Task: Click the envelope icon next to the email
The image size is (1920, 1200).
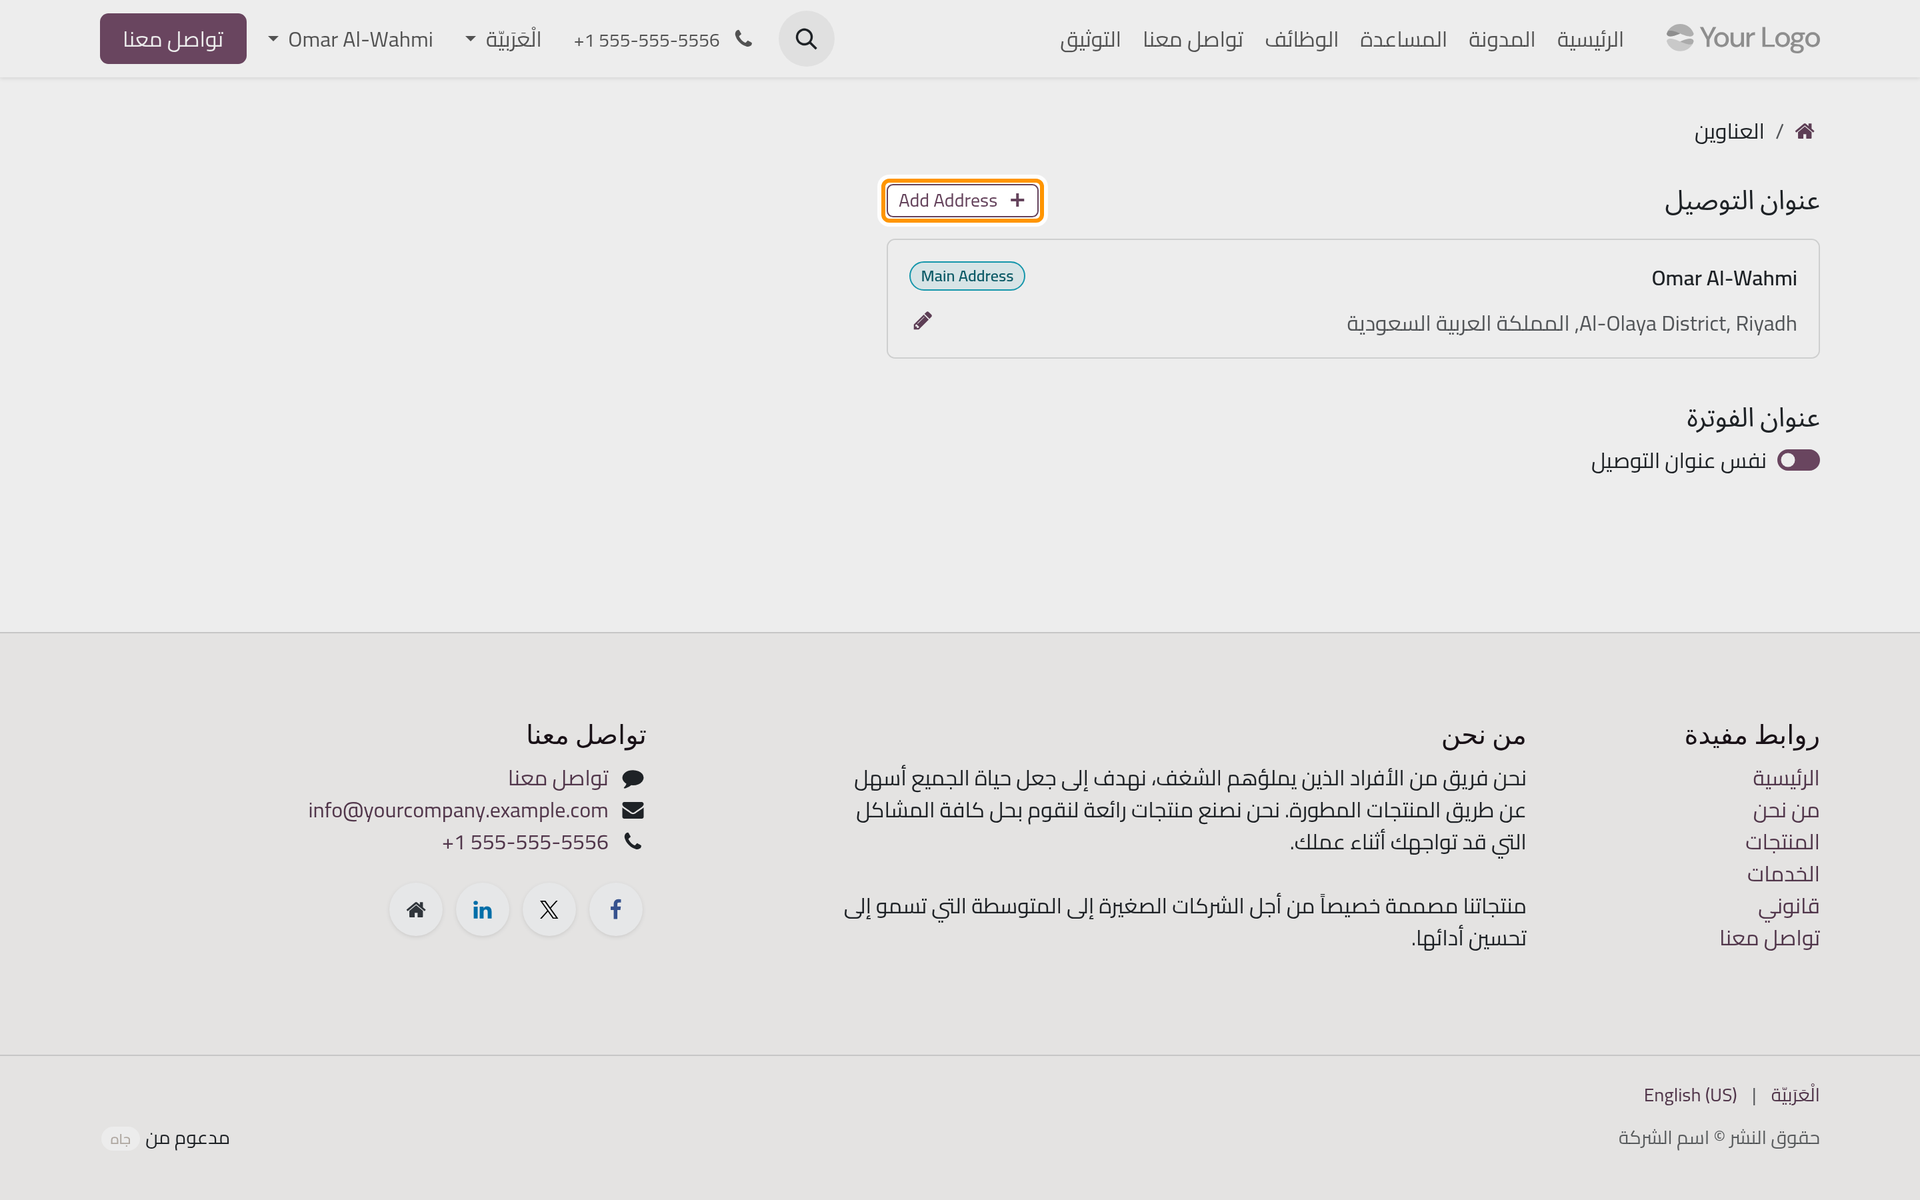Action: click(x=633, y=810)
